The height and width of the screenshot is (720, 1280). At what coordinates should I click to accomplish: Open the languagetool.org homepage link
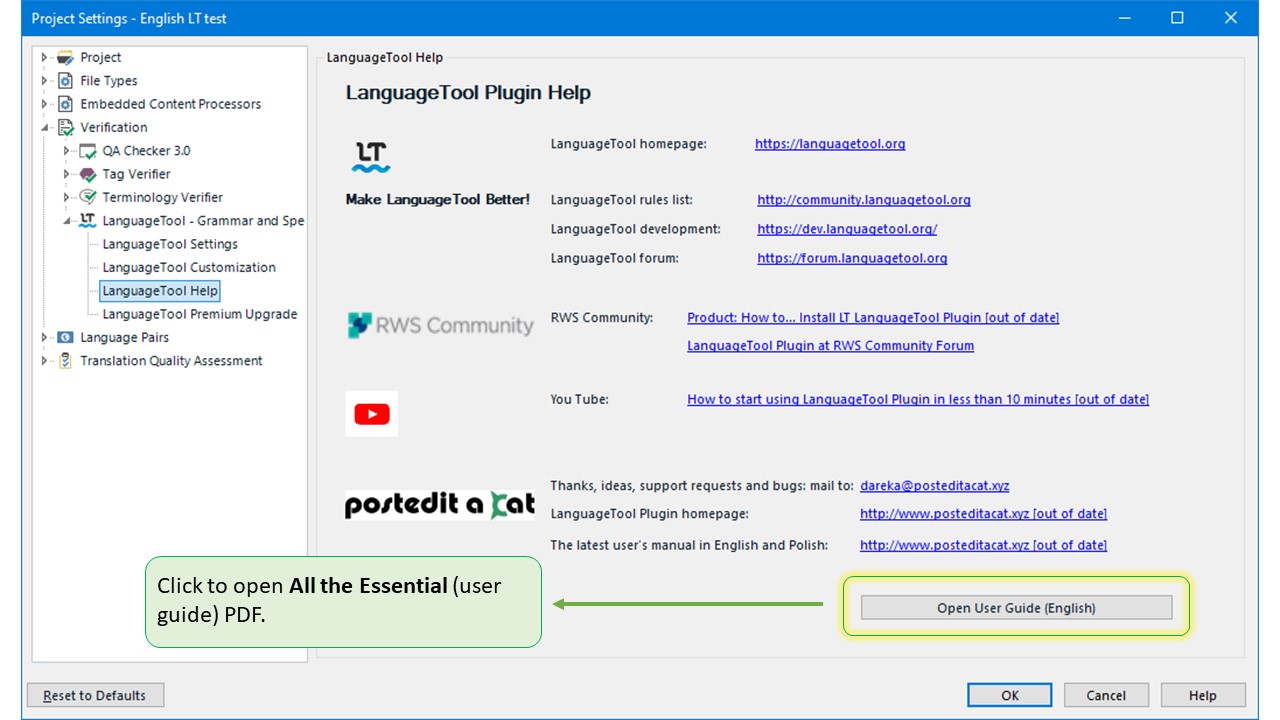pyautogui.click(x=830, y=144)
